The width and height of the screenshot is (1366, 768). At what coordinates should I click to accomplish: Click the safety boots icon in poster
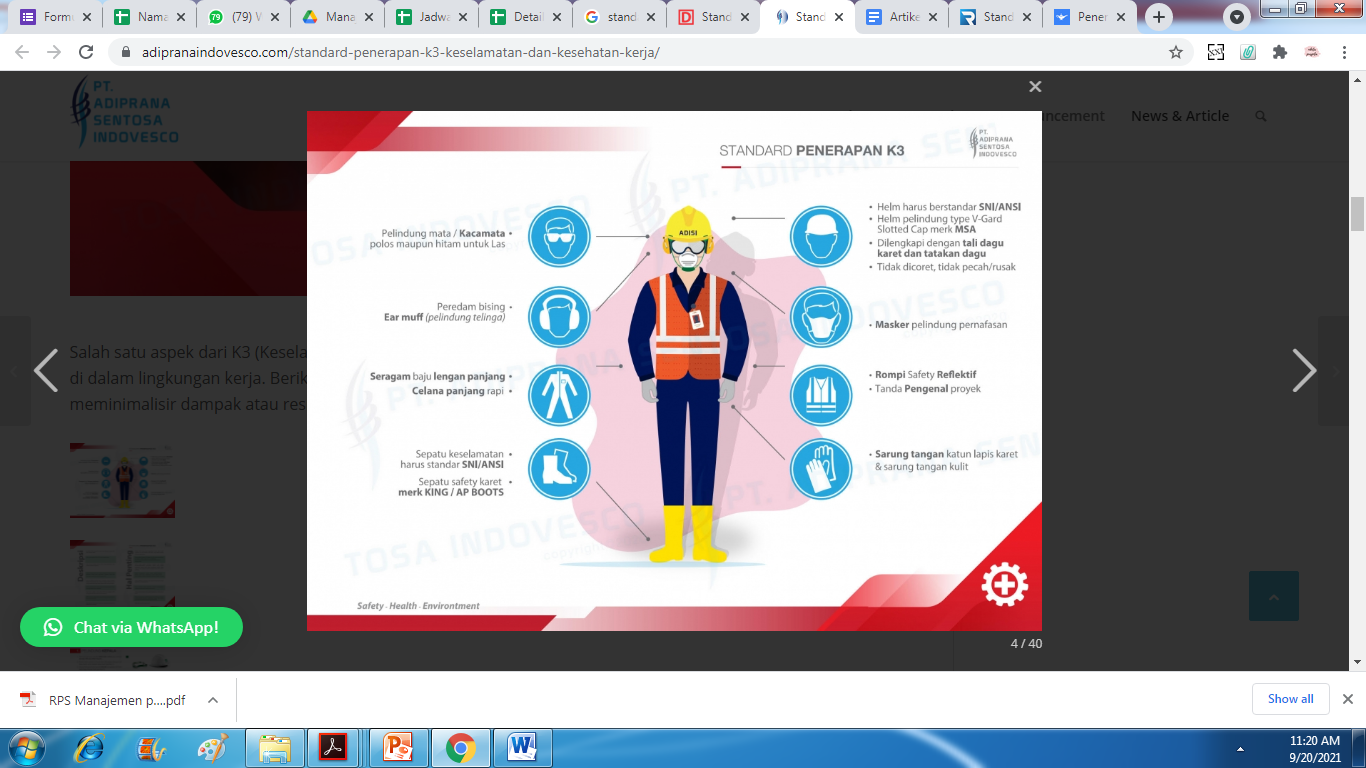pyautogui.click(x=559, y=470)
